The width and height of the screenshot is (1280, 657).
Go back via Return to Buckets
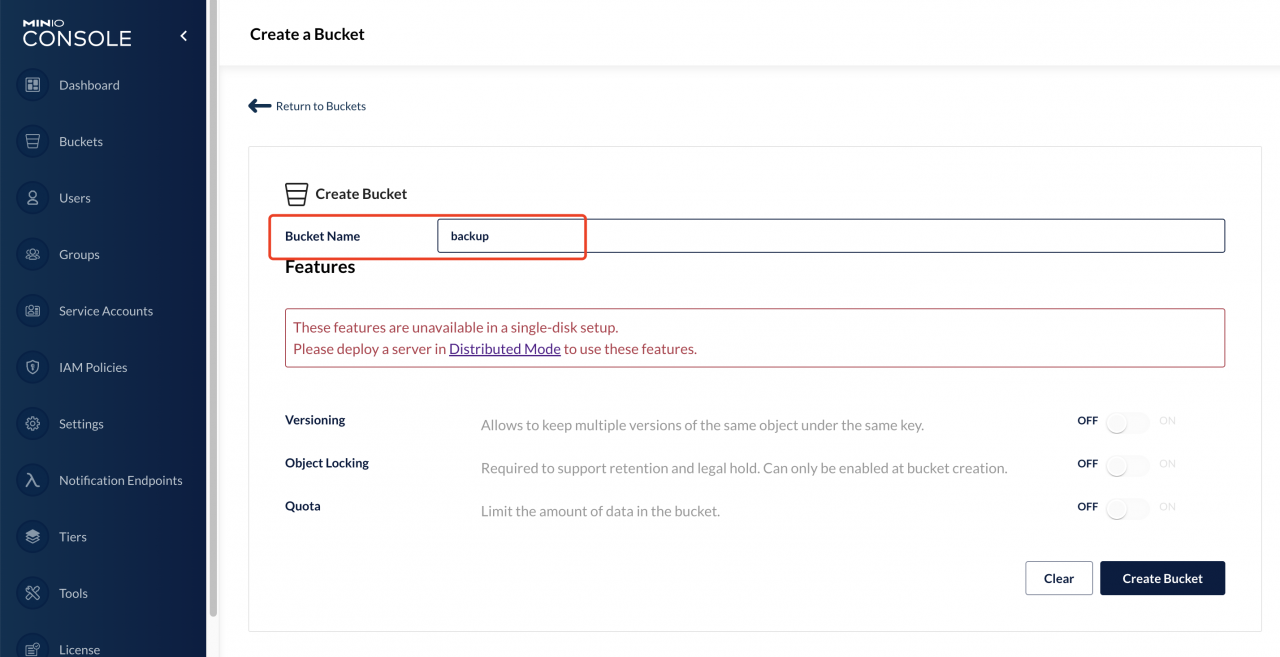click(x=307, y=105)
